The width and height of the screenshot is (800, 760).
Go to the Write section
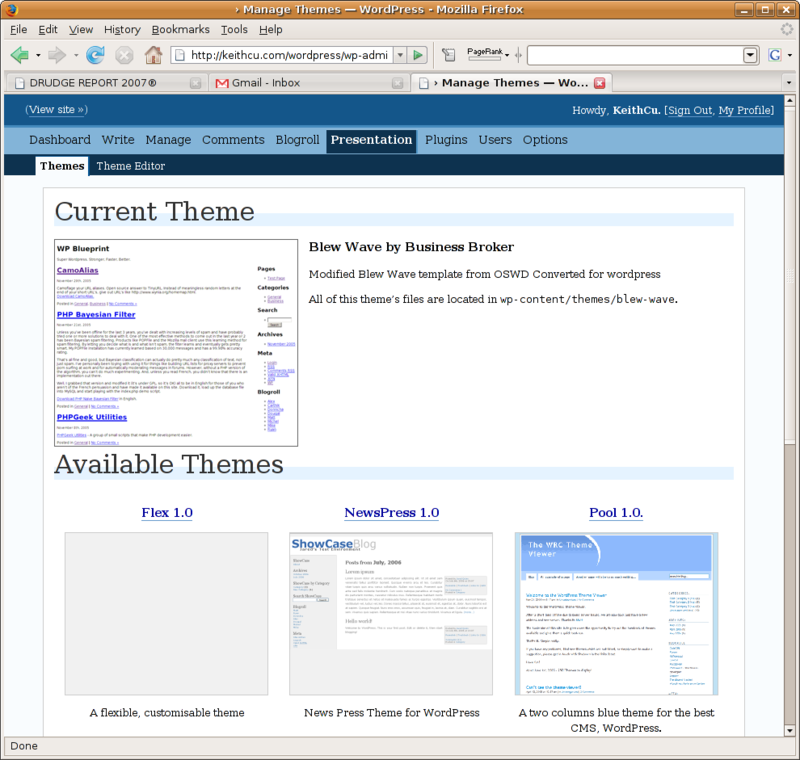pos(118,140)
